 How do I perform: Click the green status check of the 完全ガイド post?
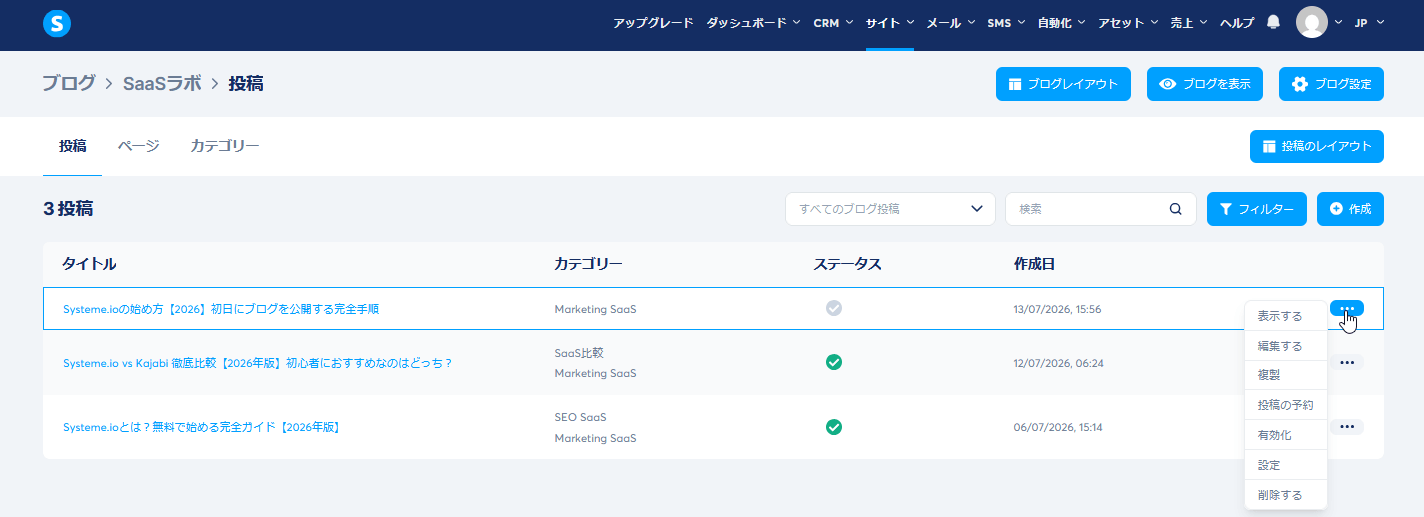coord(834,427)
